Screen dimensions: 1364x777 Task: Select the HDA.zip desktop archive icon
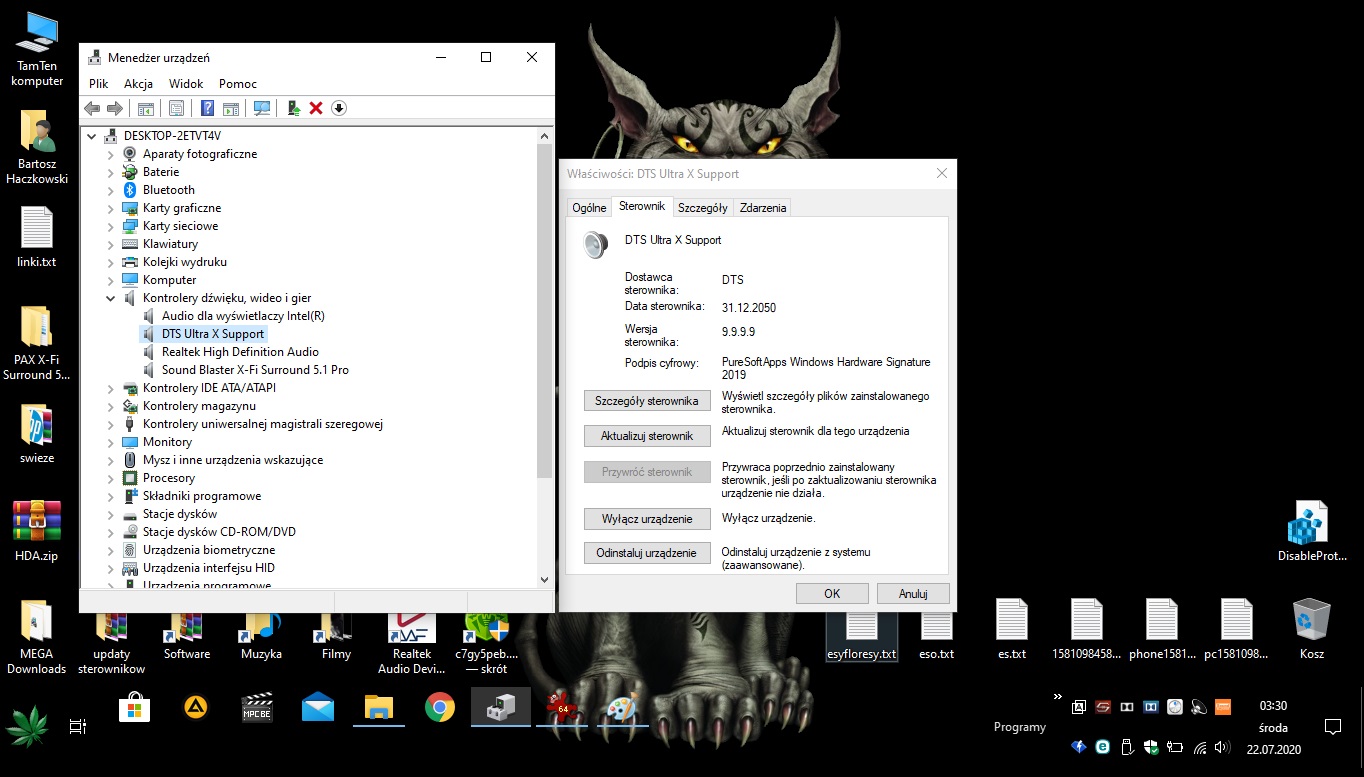(37, 531)
